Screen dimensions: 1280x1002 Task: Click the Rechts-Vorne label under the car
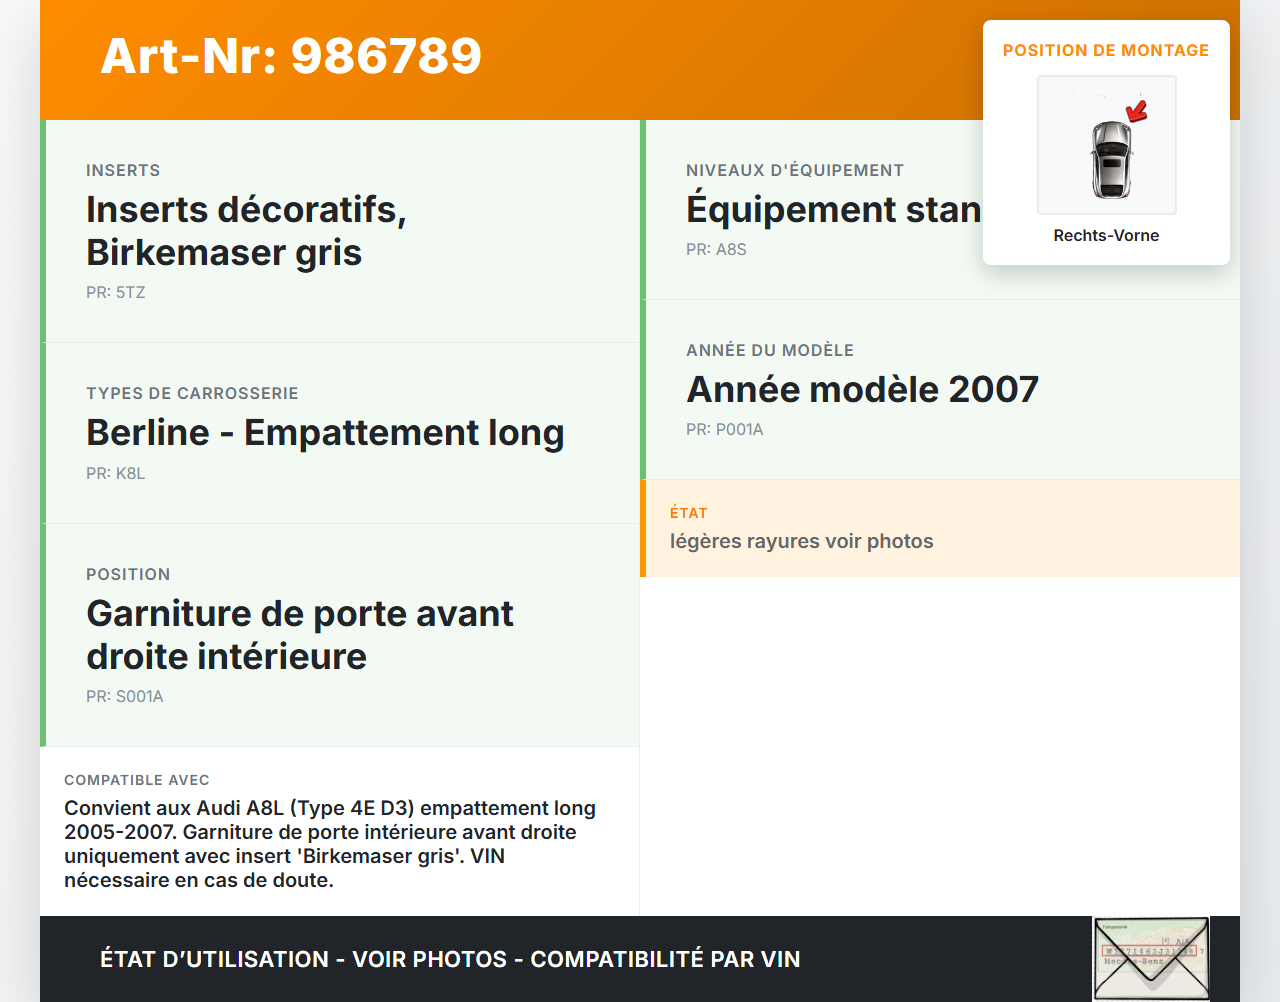1106,235
